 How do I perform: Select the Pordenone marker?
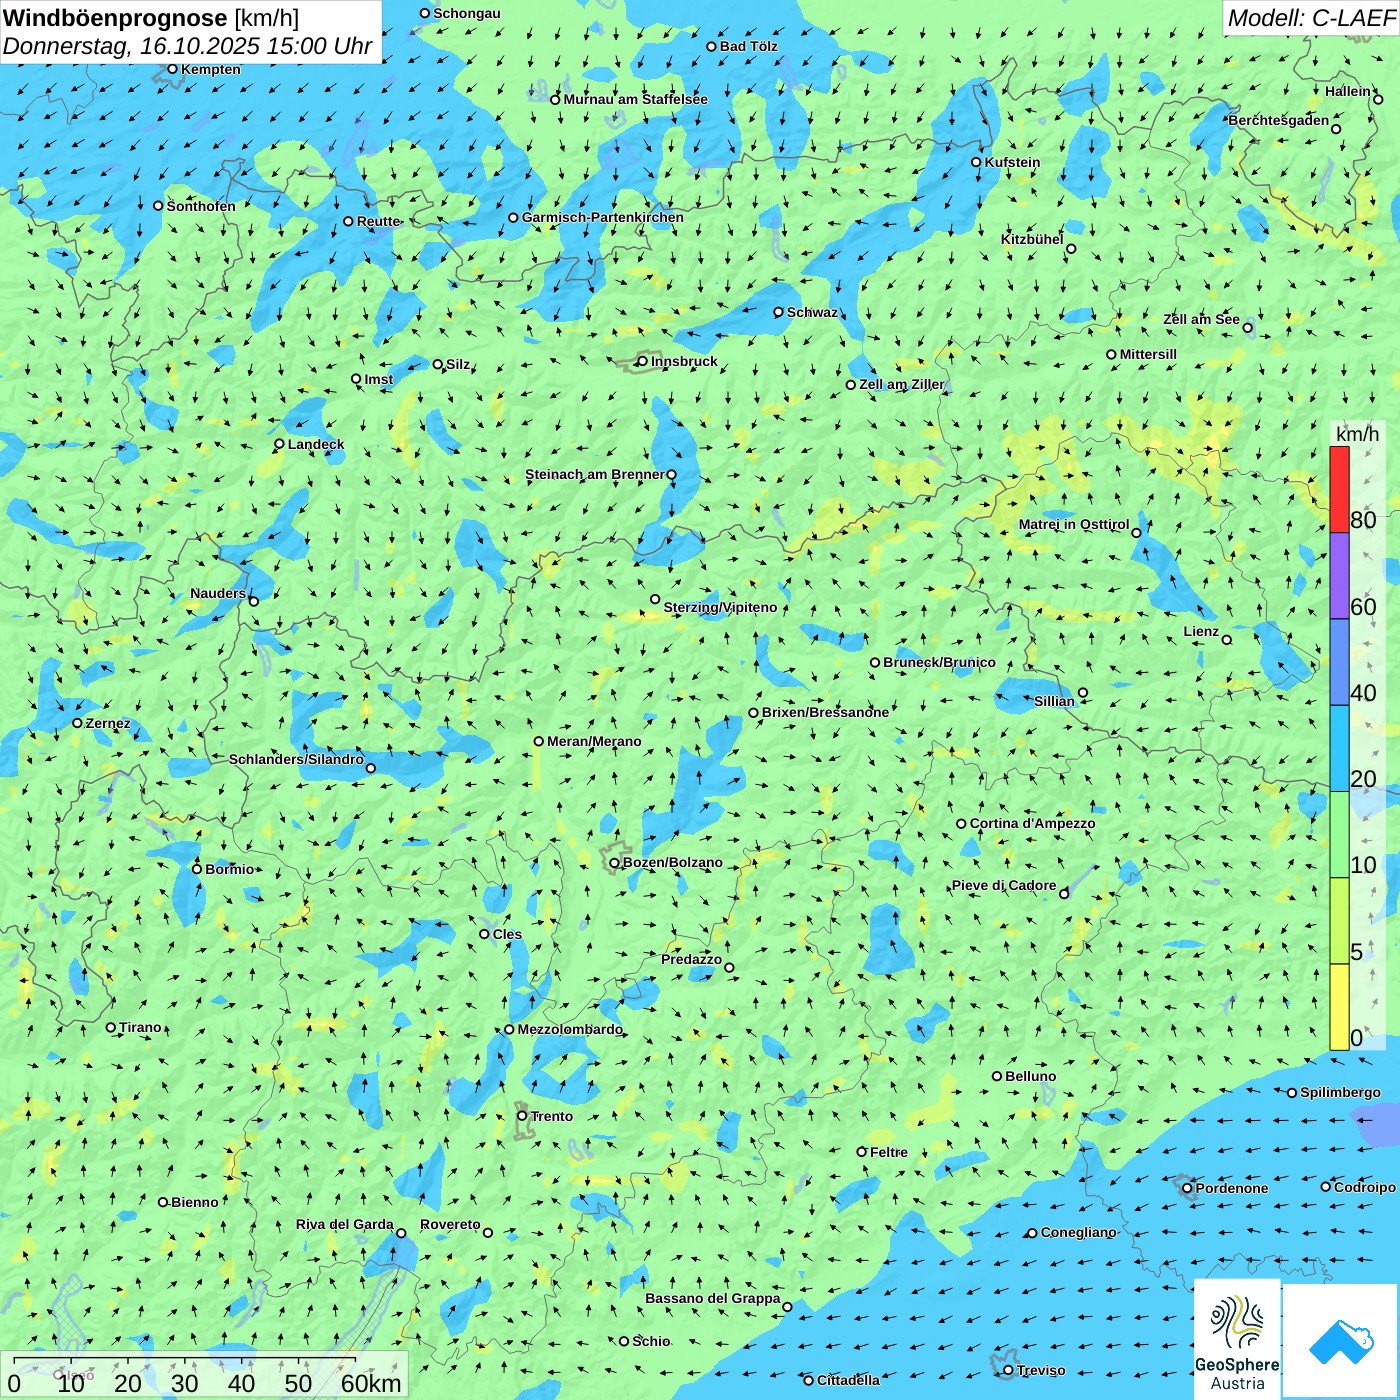point(1188,1188)
